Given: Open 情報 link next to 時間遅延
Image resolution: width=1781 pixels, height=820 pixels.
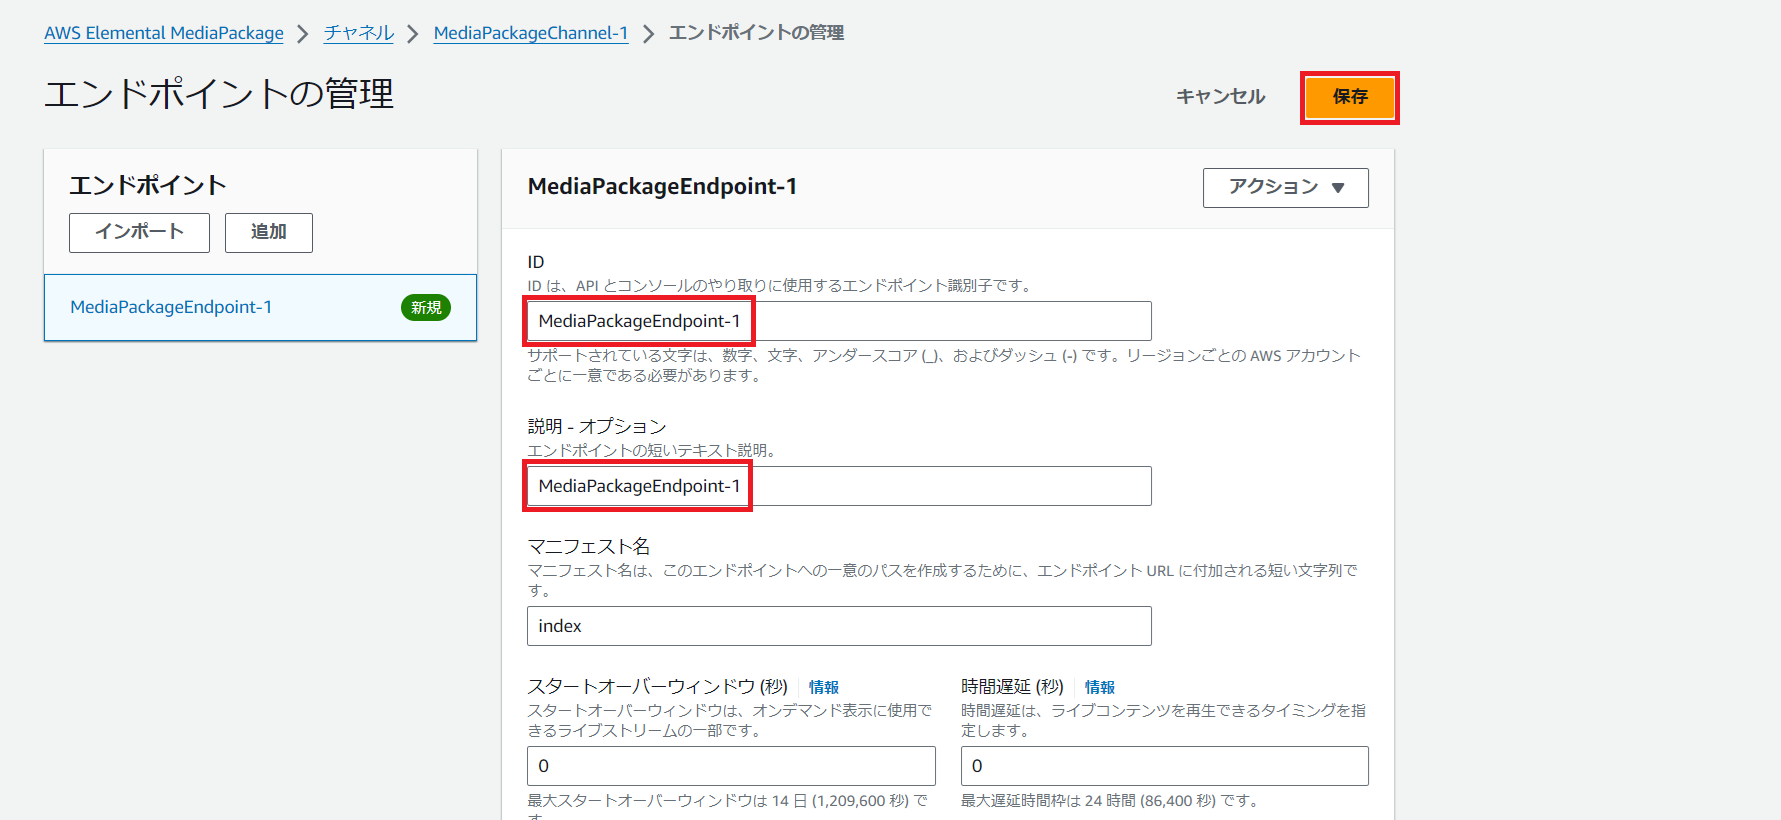Looking at the screenshot, I should pyautogui.click(x=1100, y=687).
